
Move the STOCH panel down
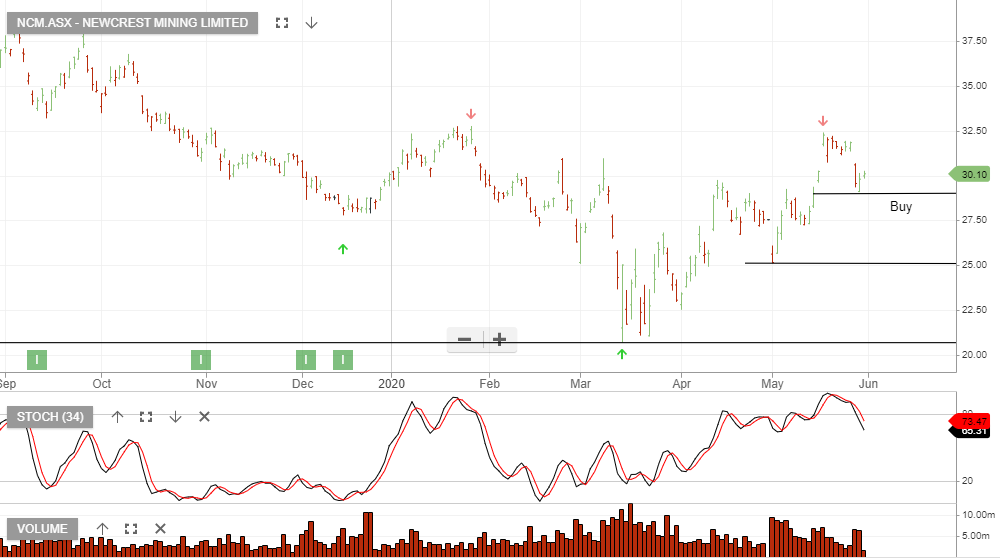175,417
